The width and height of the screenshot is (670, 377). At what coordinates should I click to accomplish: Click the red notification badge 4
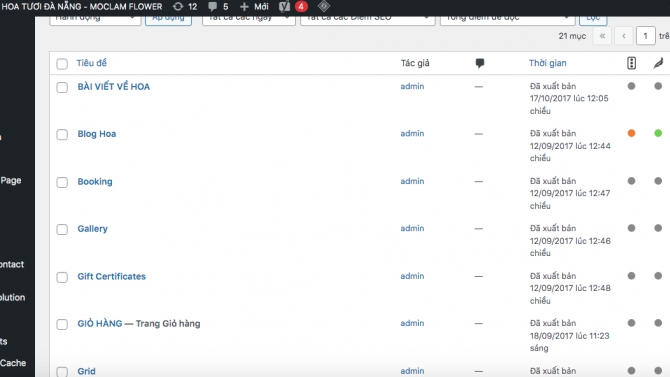[x=301, y=6]
